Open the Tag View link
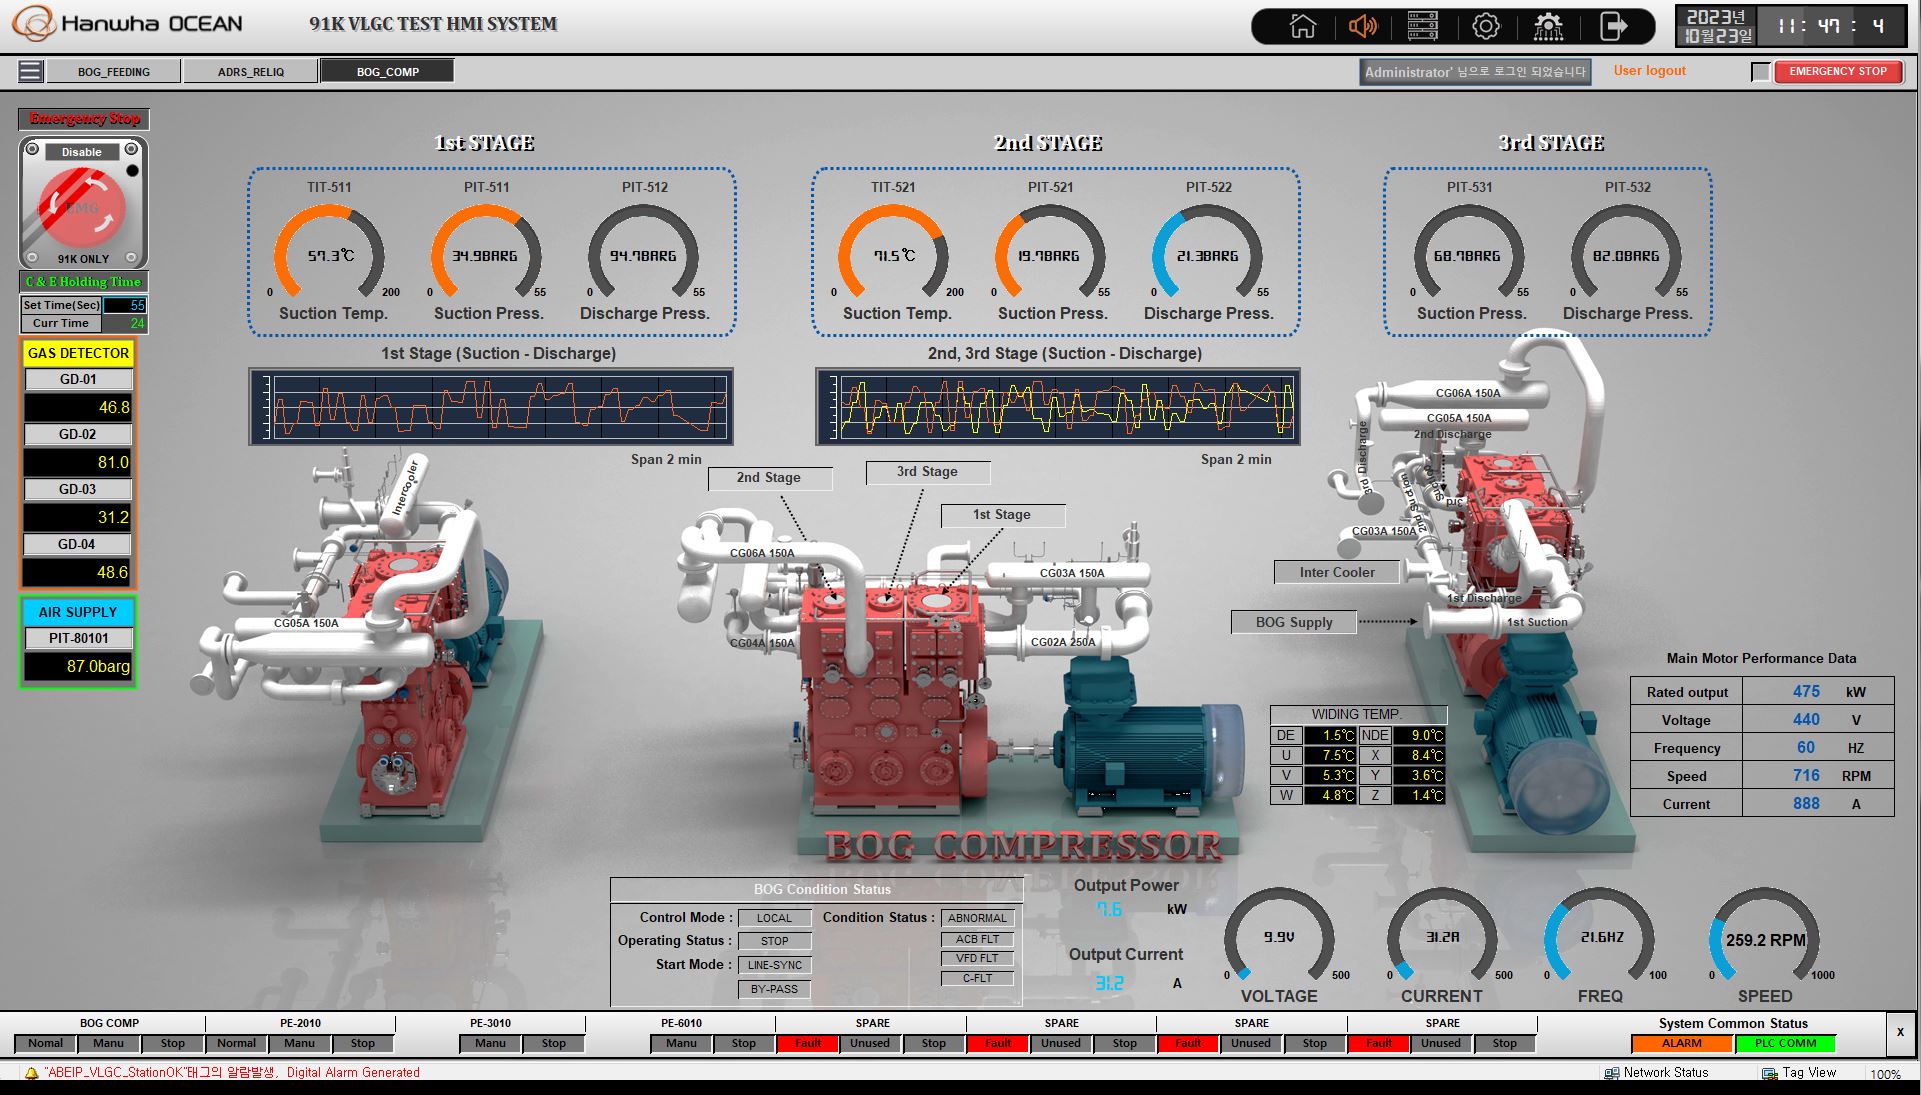 pos(1809,1073)
